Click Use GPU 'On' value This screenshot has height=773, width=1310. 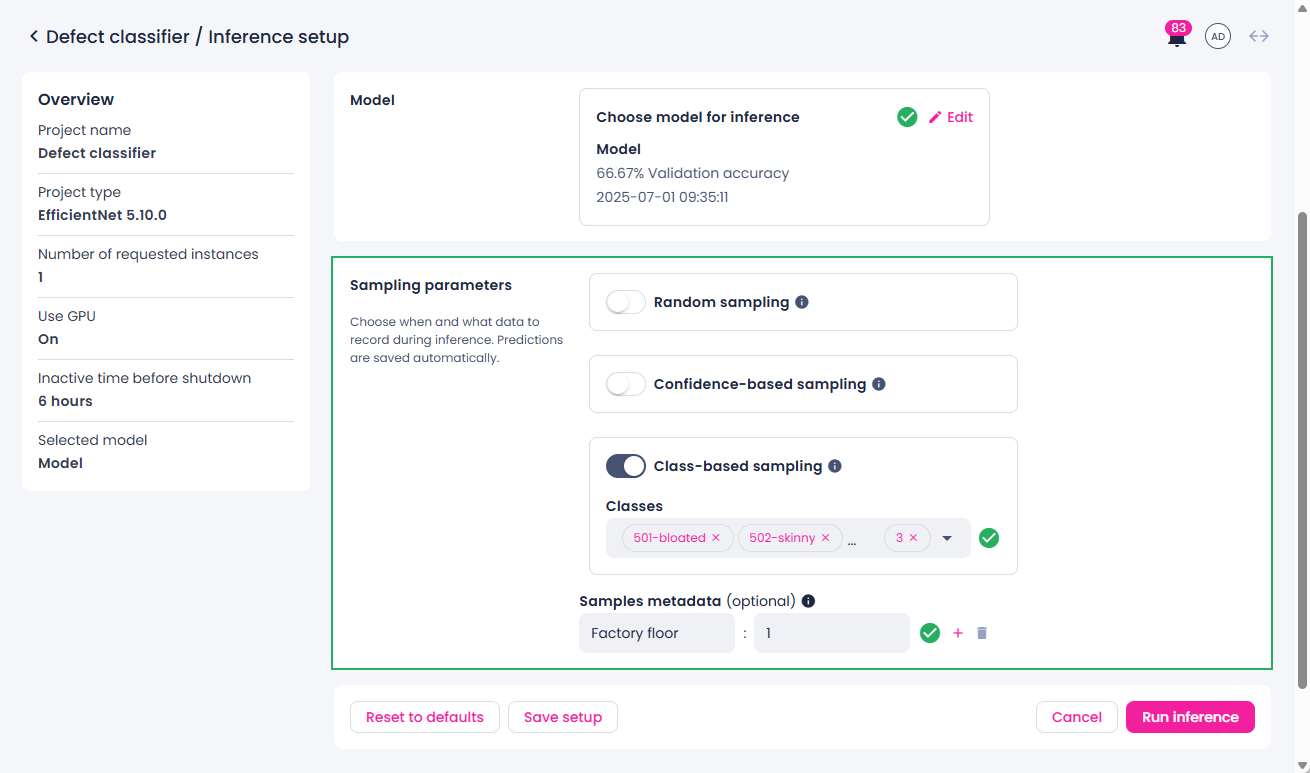(x=48, y=339)
